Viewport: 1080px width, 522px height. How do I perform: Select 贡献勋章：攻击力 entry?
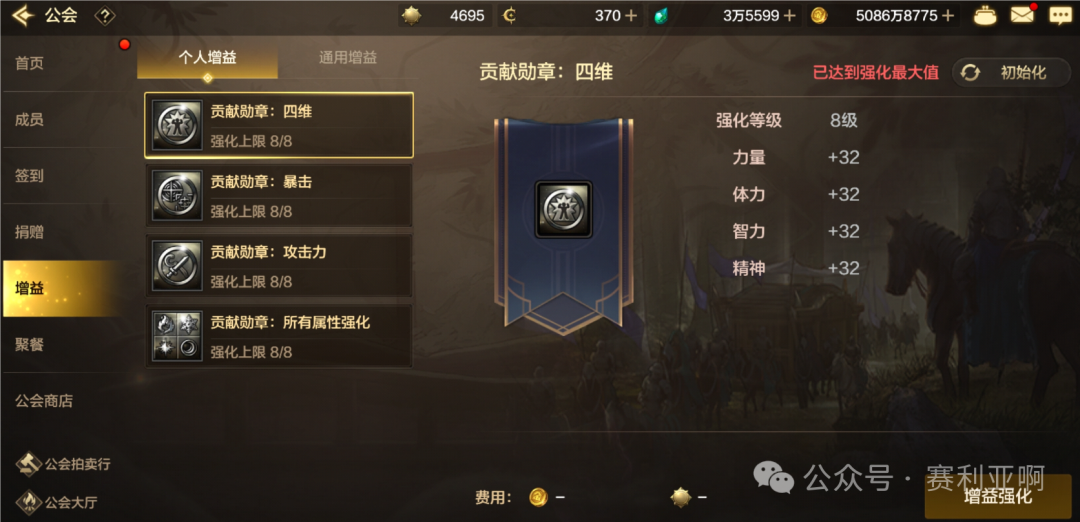(x=279, y=266)
